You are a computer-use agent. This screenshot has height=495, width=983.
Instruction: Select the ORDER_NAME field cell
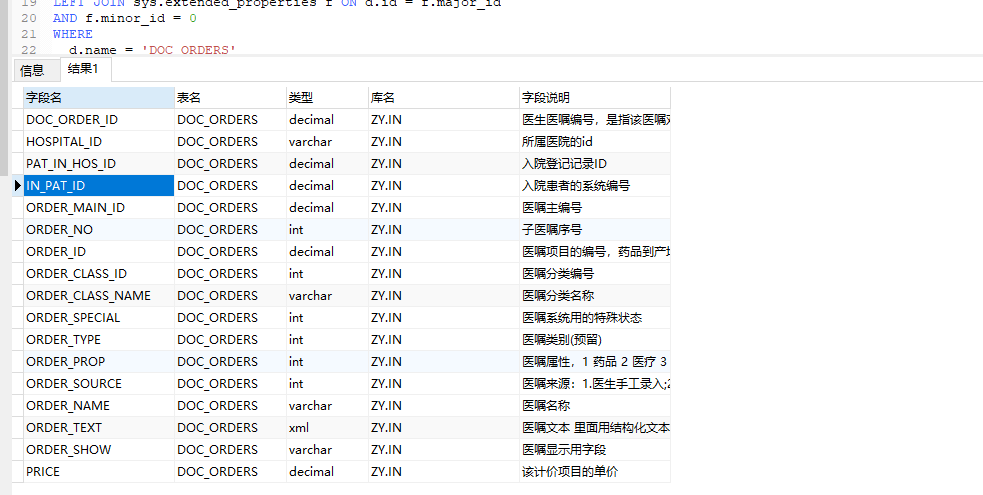coord(99,405)
